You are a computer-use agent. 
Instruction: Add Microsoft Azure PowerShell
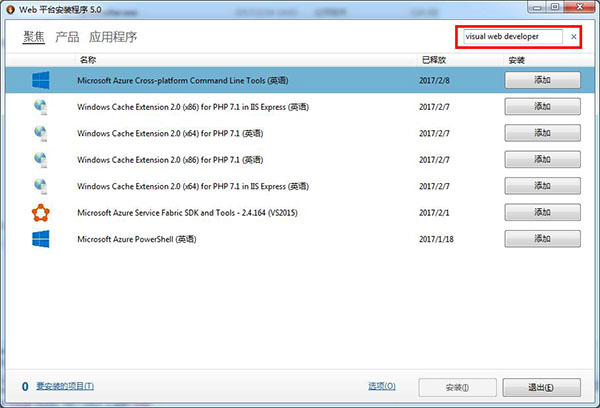tap(542, 239)
